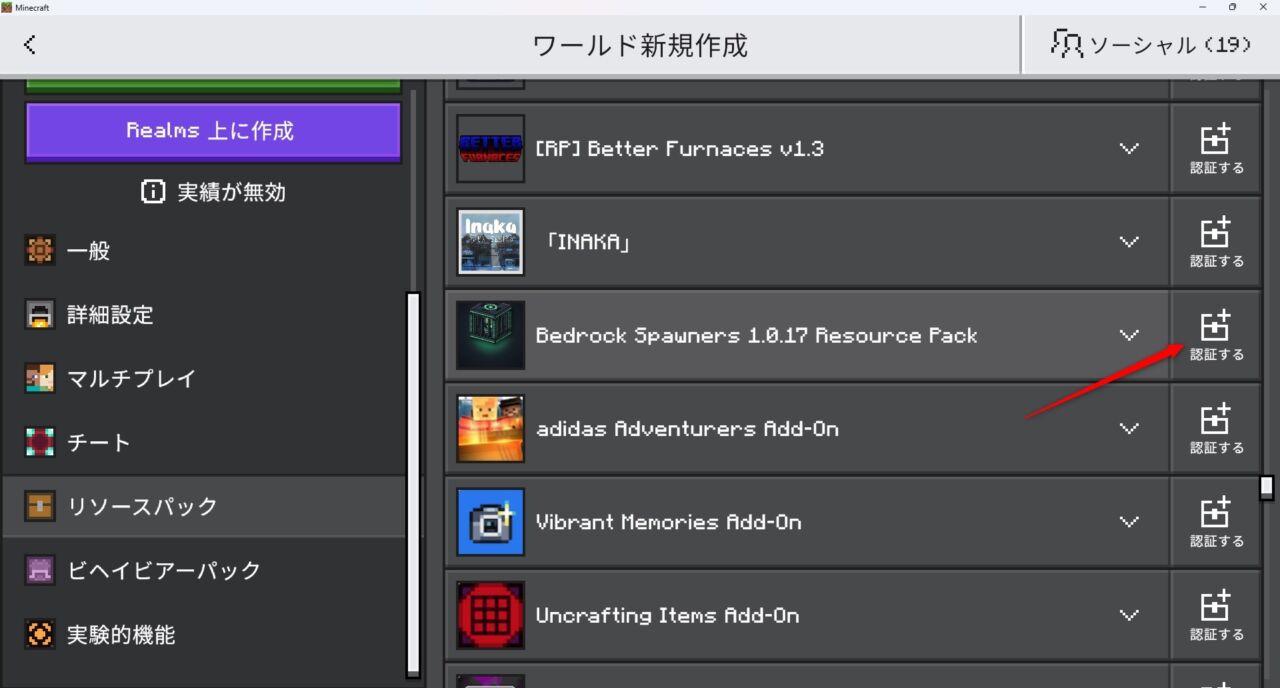Click the [RP] Better Furnaces v1.3 name
This screenshot has height=688, width=1280.
[679, 149]
